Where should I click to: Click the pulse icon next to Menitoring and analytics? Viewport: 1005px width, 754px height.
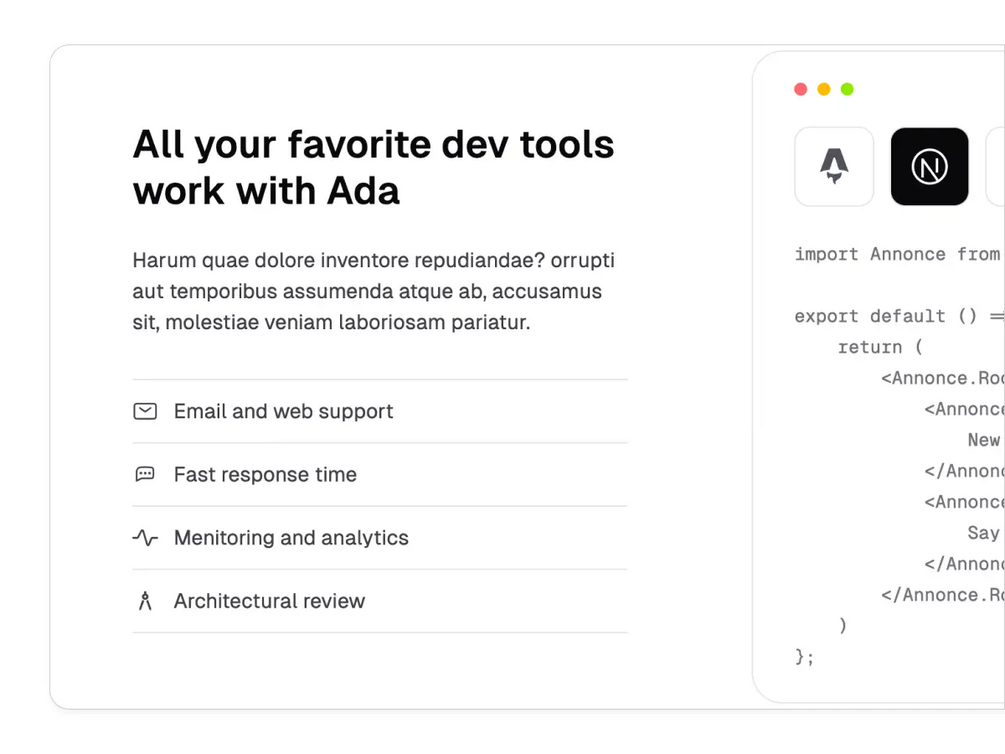(145, 538)
